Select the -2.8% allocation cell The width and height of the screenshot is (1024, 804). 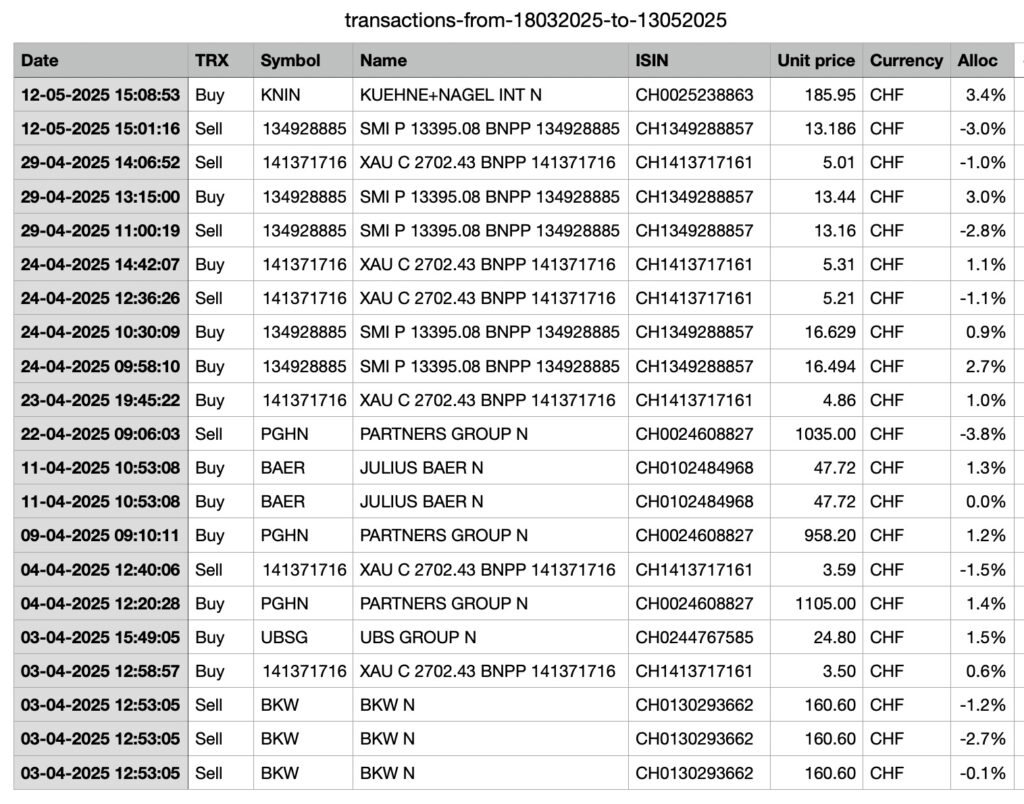point(982,231)
